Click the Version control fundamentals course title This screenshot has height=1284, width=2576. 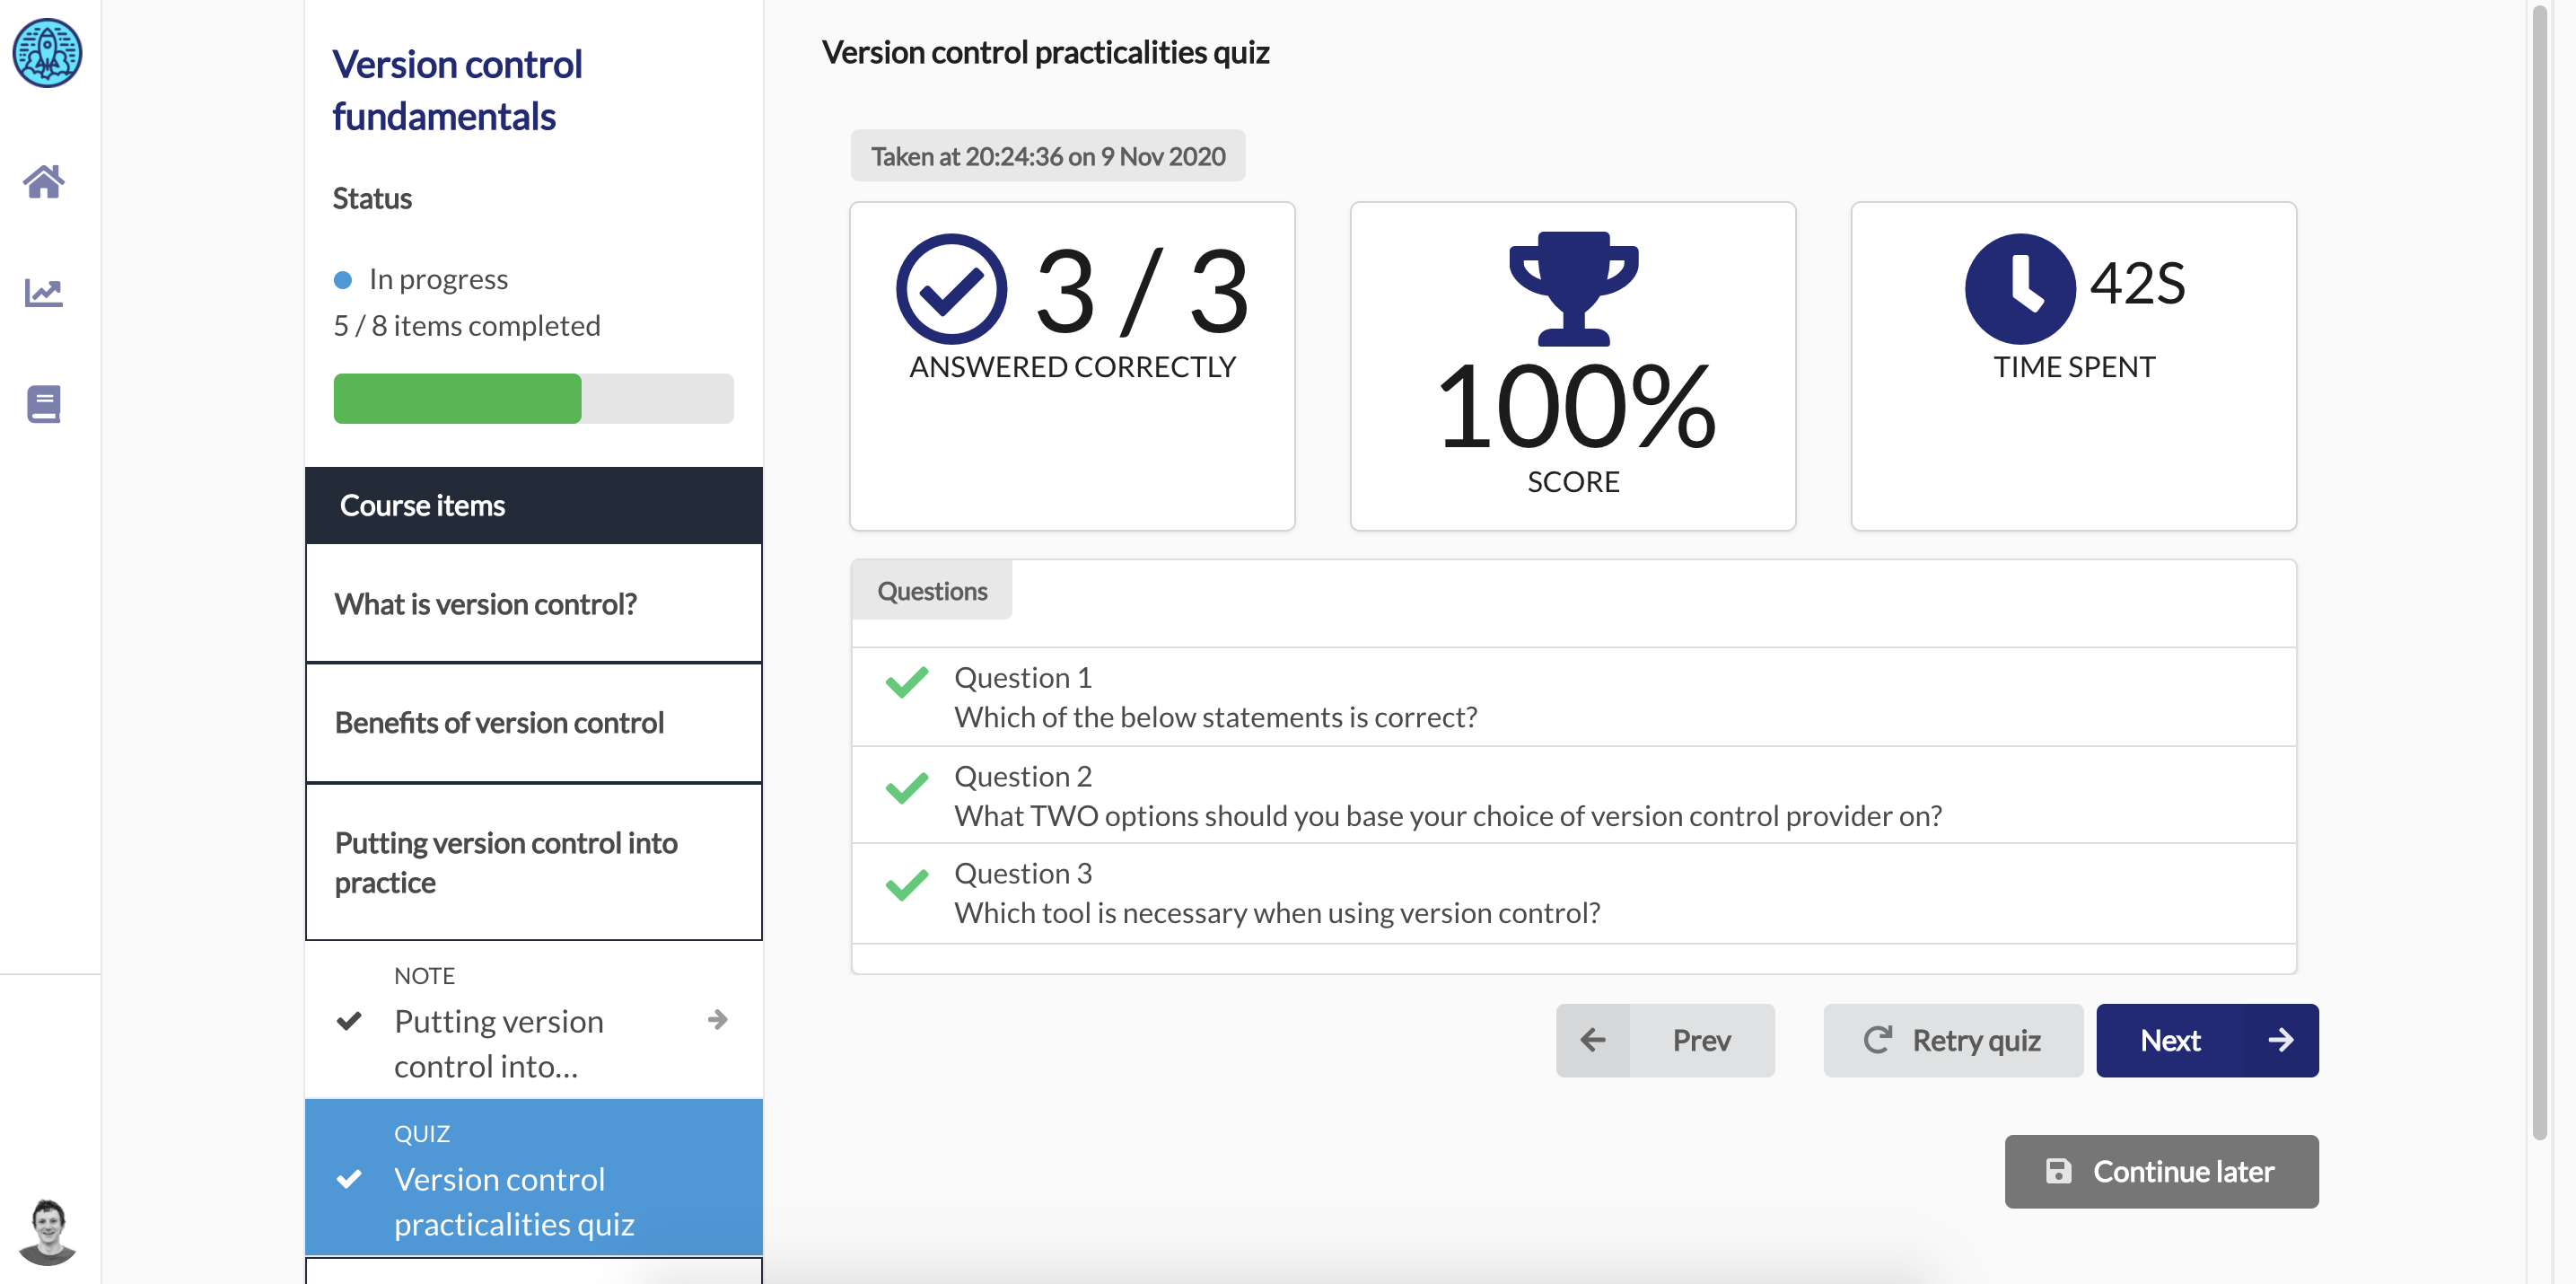click(457, 90)
